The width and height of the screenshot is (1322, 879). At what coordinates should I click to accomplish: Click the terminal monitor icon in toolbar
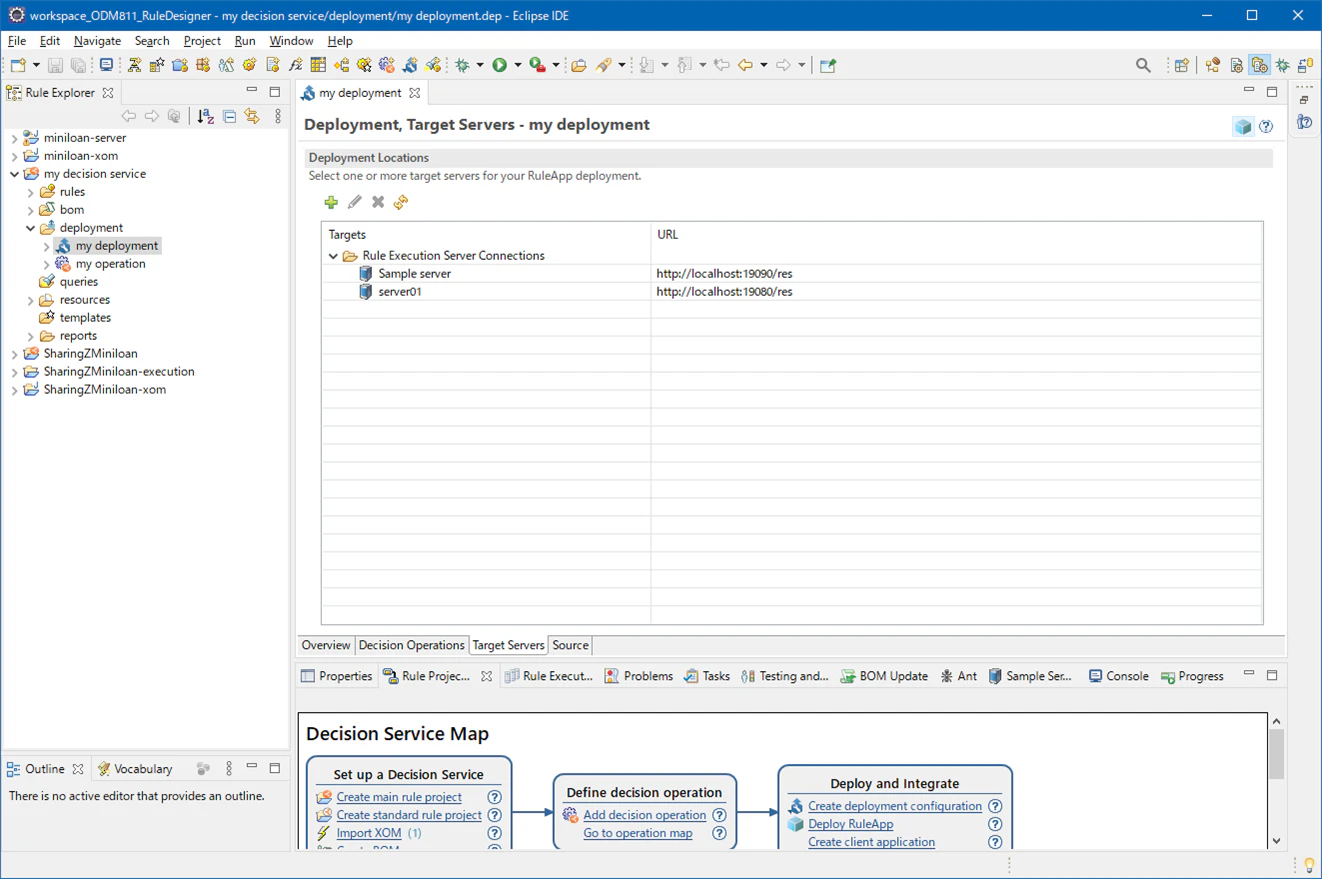(x=105, y=65)
